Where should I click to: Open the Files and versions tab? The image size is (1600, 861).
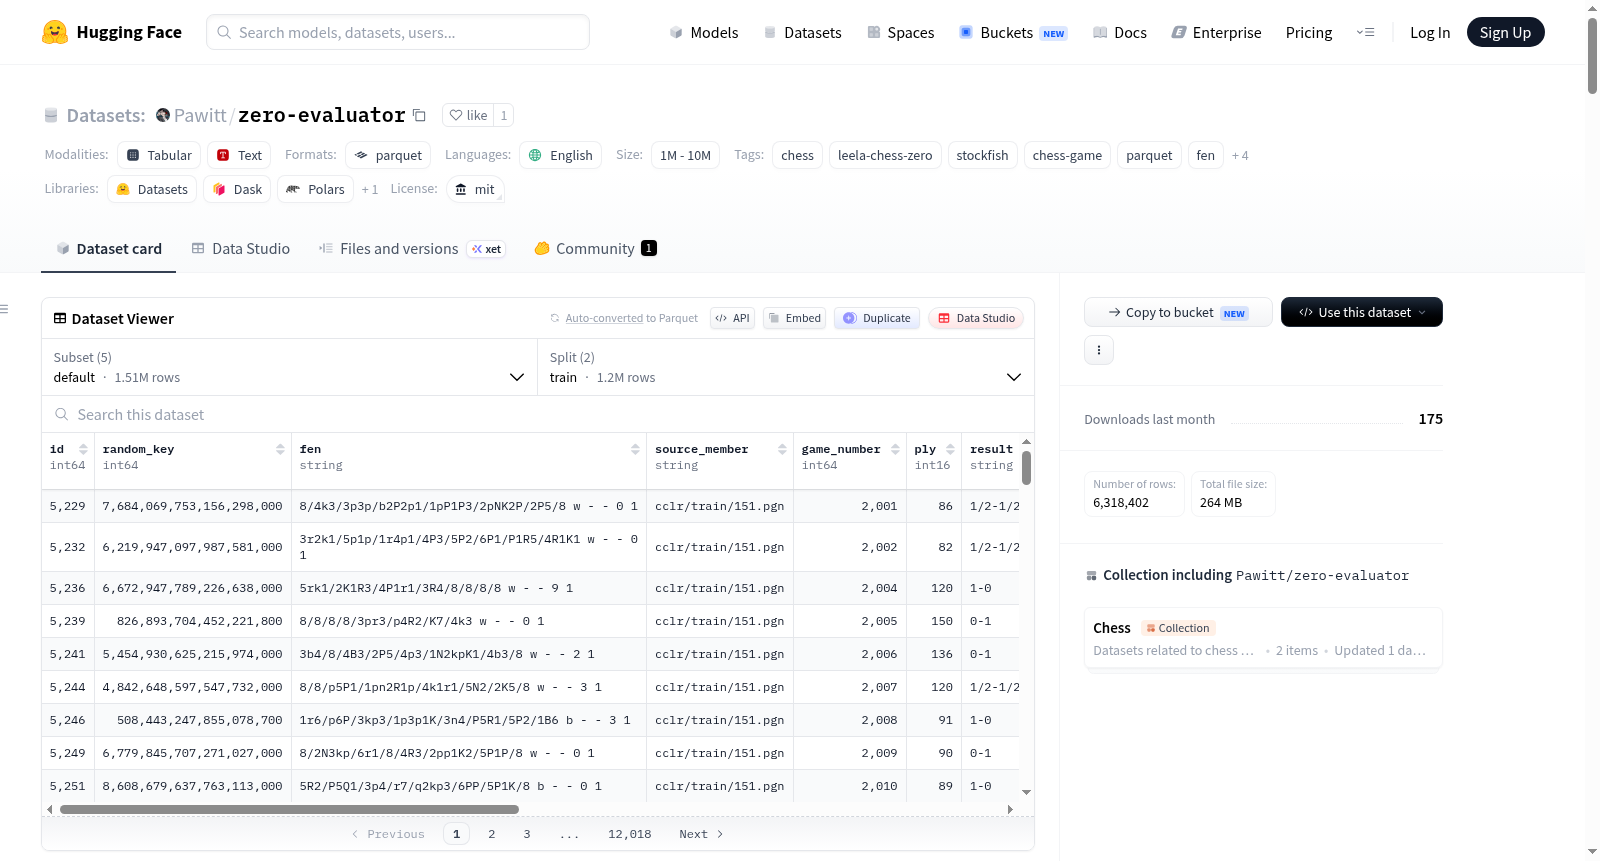tap(412, 248)
